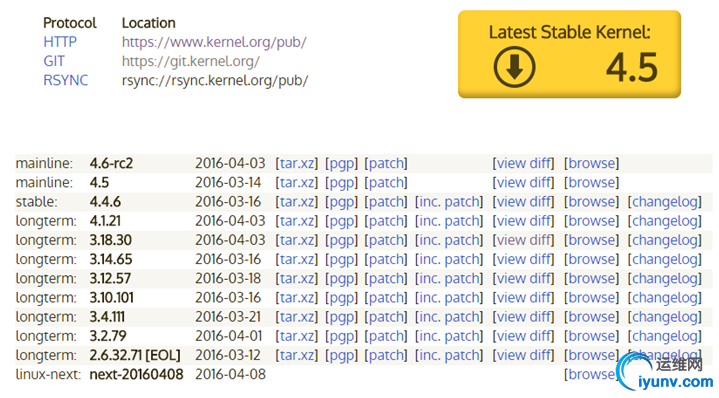
Task: Download tar.xz for mainline 4.5
Action: click(297, 182)
